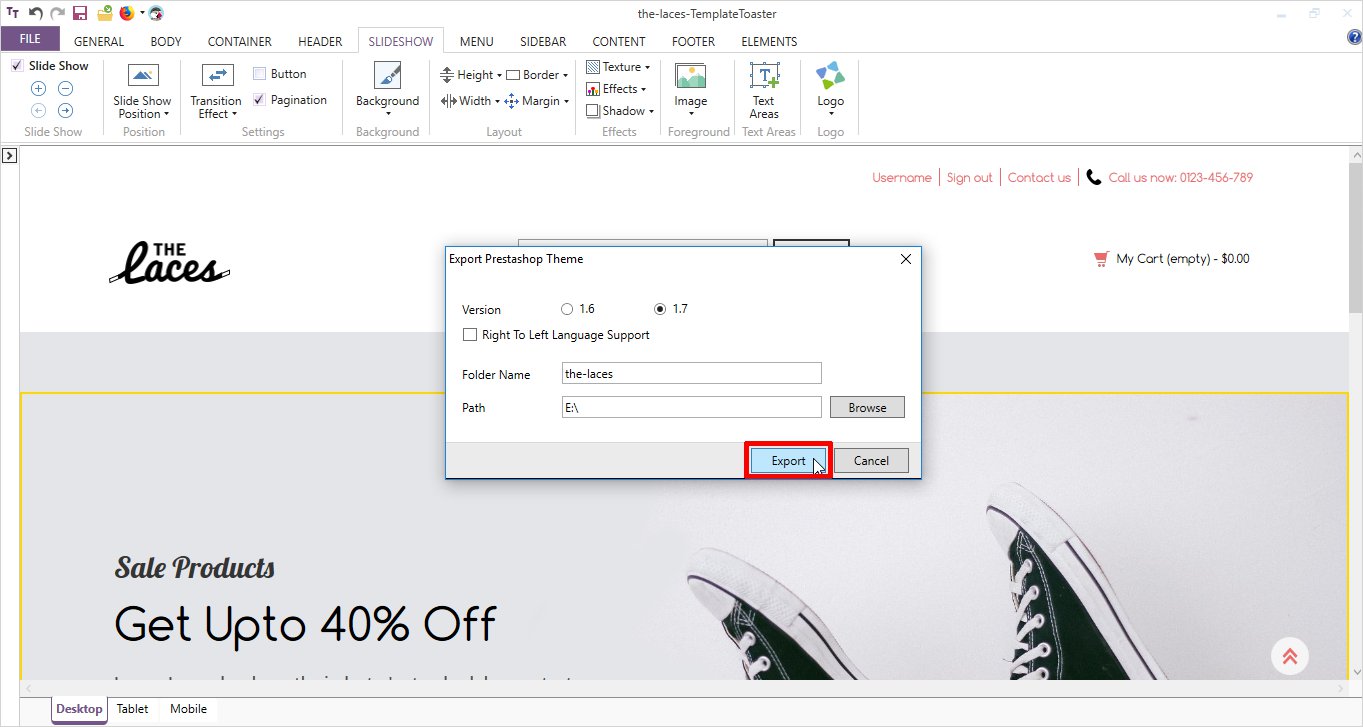Screen dimensions: 1363x727
Task: Preview in Firefox browser icon
Action: [127, 13]
